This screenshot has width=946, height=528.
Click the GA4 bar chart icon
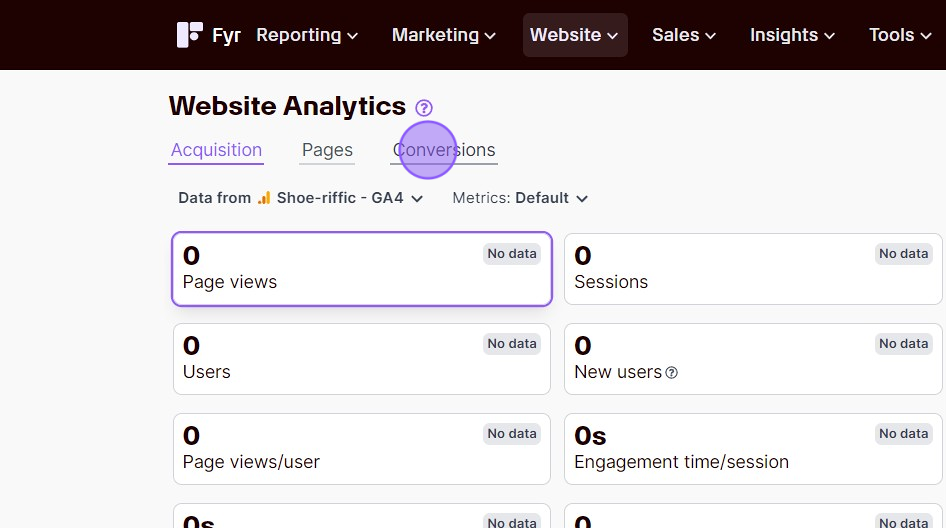264,198
